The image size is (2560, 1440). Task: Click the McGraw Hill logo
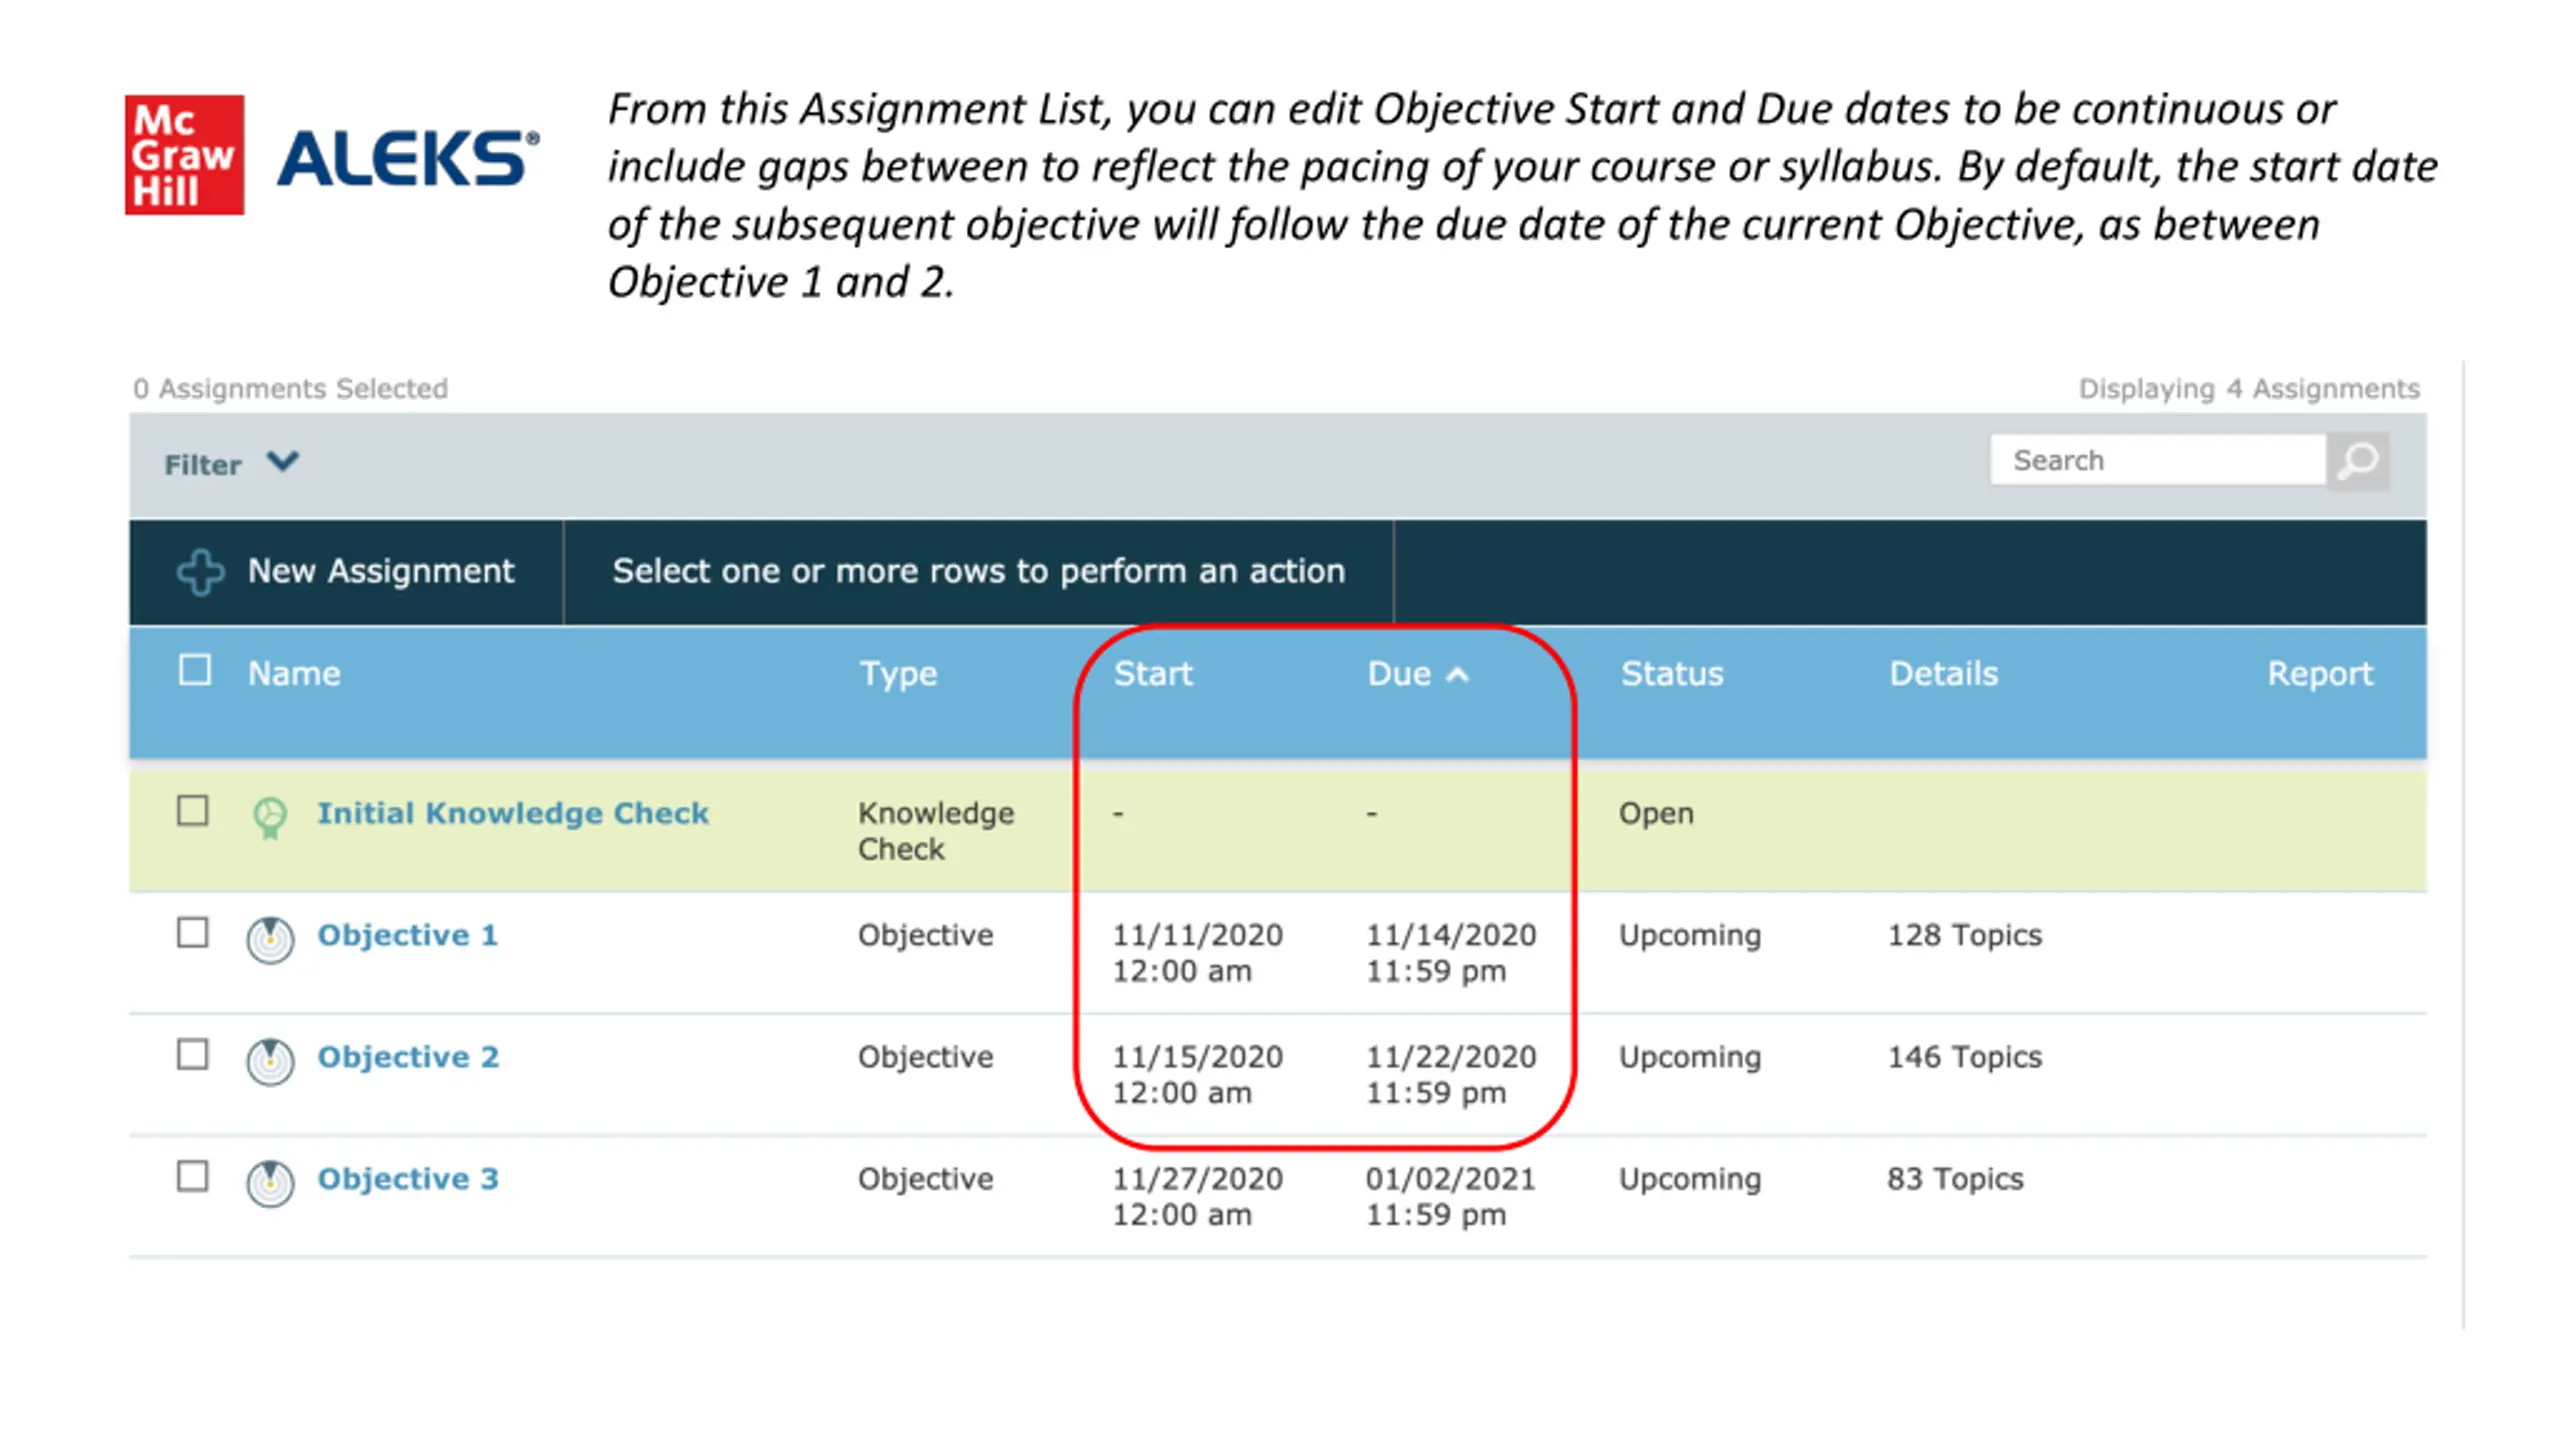[x=184, y=154]
